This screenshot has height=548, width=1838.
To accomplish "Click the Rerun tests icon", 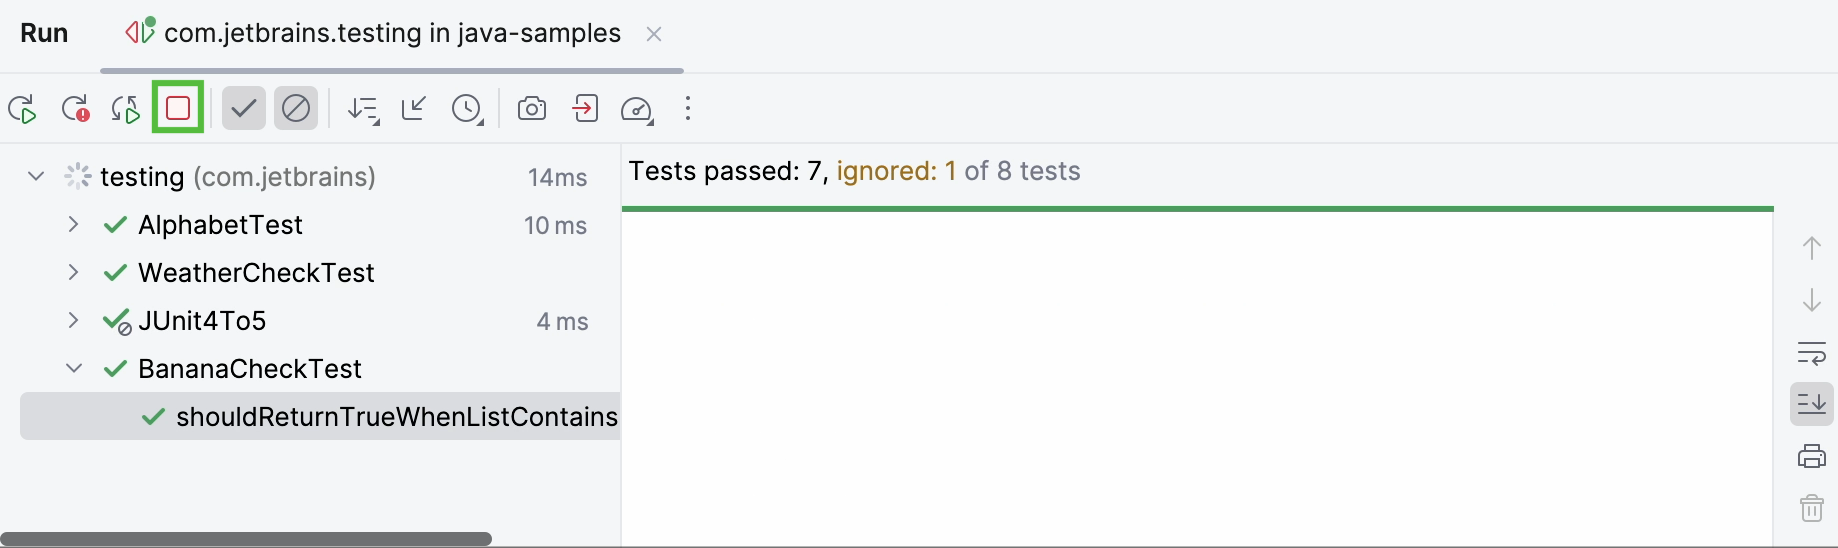I will (22, 109).
